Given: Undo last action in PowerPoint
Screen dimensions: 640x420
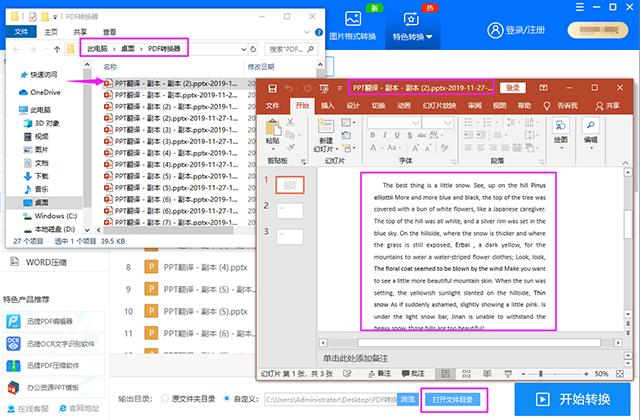Looking at the screenshot, I should tap(289, 88).
